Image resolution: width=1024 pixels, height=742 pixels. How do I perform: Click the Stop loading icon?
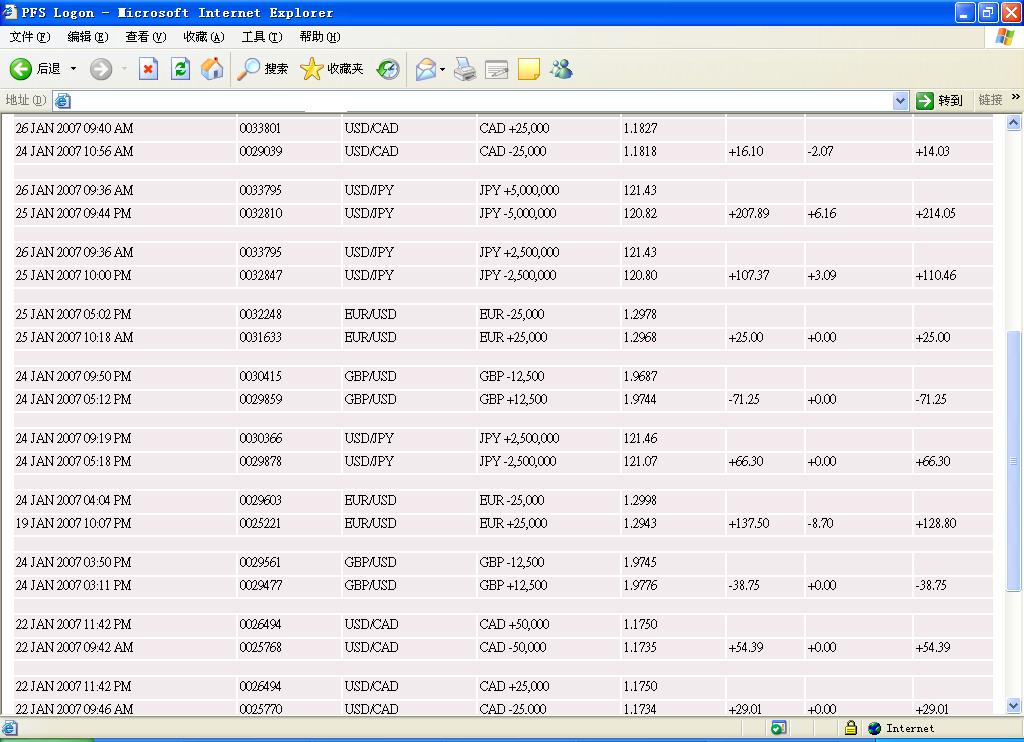(x=148, y=69)
